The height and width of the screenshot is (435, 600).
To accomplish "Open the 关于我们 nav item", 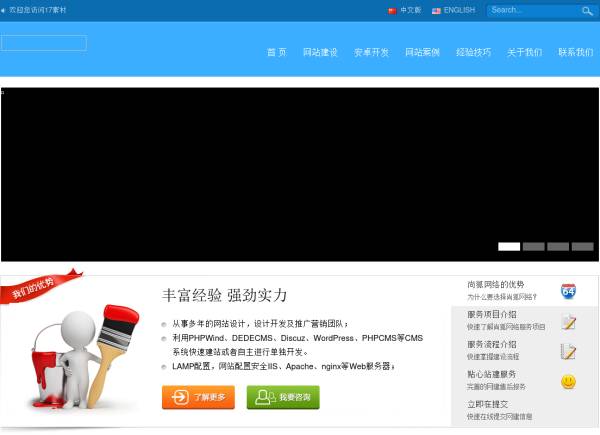I will coord(524,52).
